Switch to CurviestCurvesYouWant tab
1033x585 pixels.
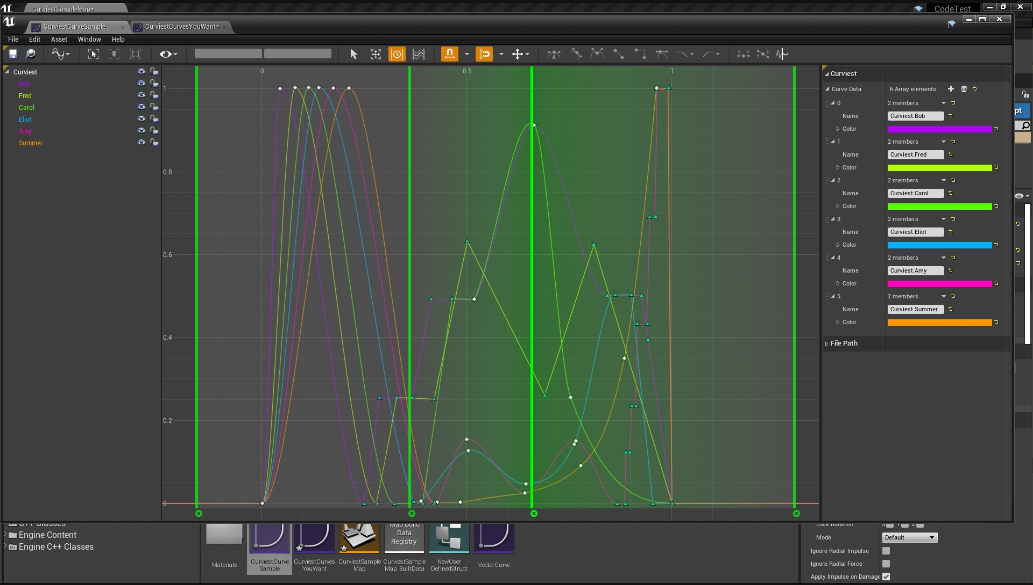click(181, 26)
